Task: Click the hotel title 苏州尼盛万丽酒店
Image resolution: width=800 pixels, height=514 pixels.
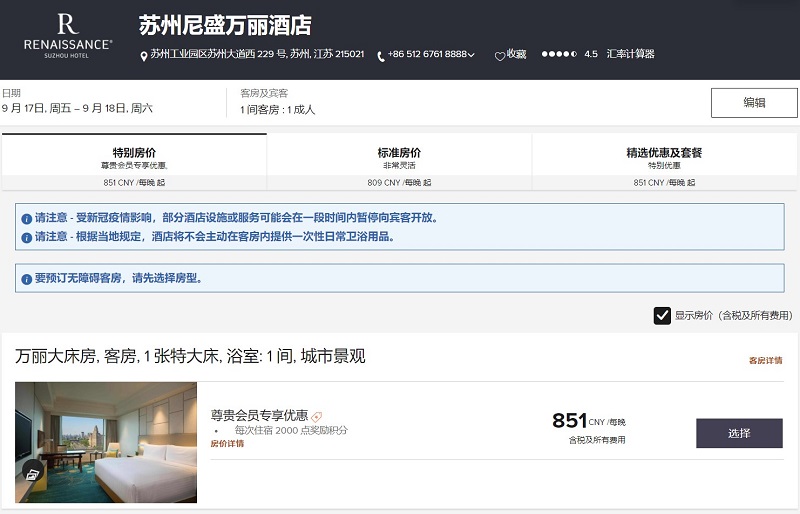Action: click(x=225, y=25)
